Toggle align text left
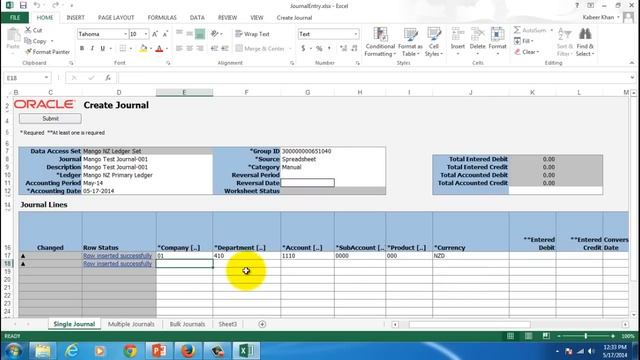Viewport: 640px width, 360px height. tap(179, 49)
